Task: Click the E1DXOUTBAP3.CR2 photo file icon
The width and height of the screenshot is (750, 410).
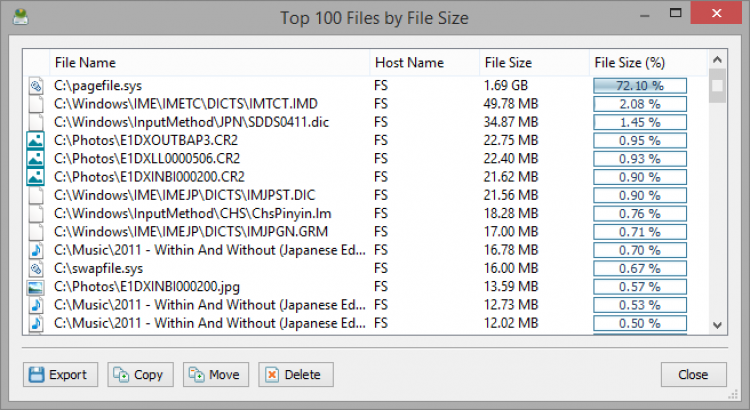Action: pyautogui.click(x=36, y=140)
